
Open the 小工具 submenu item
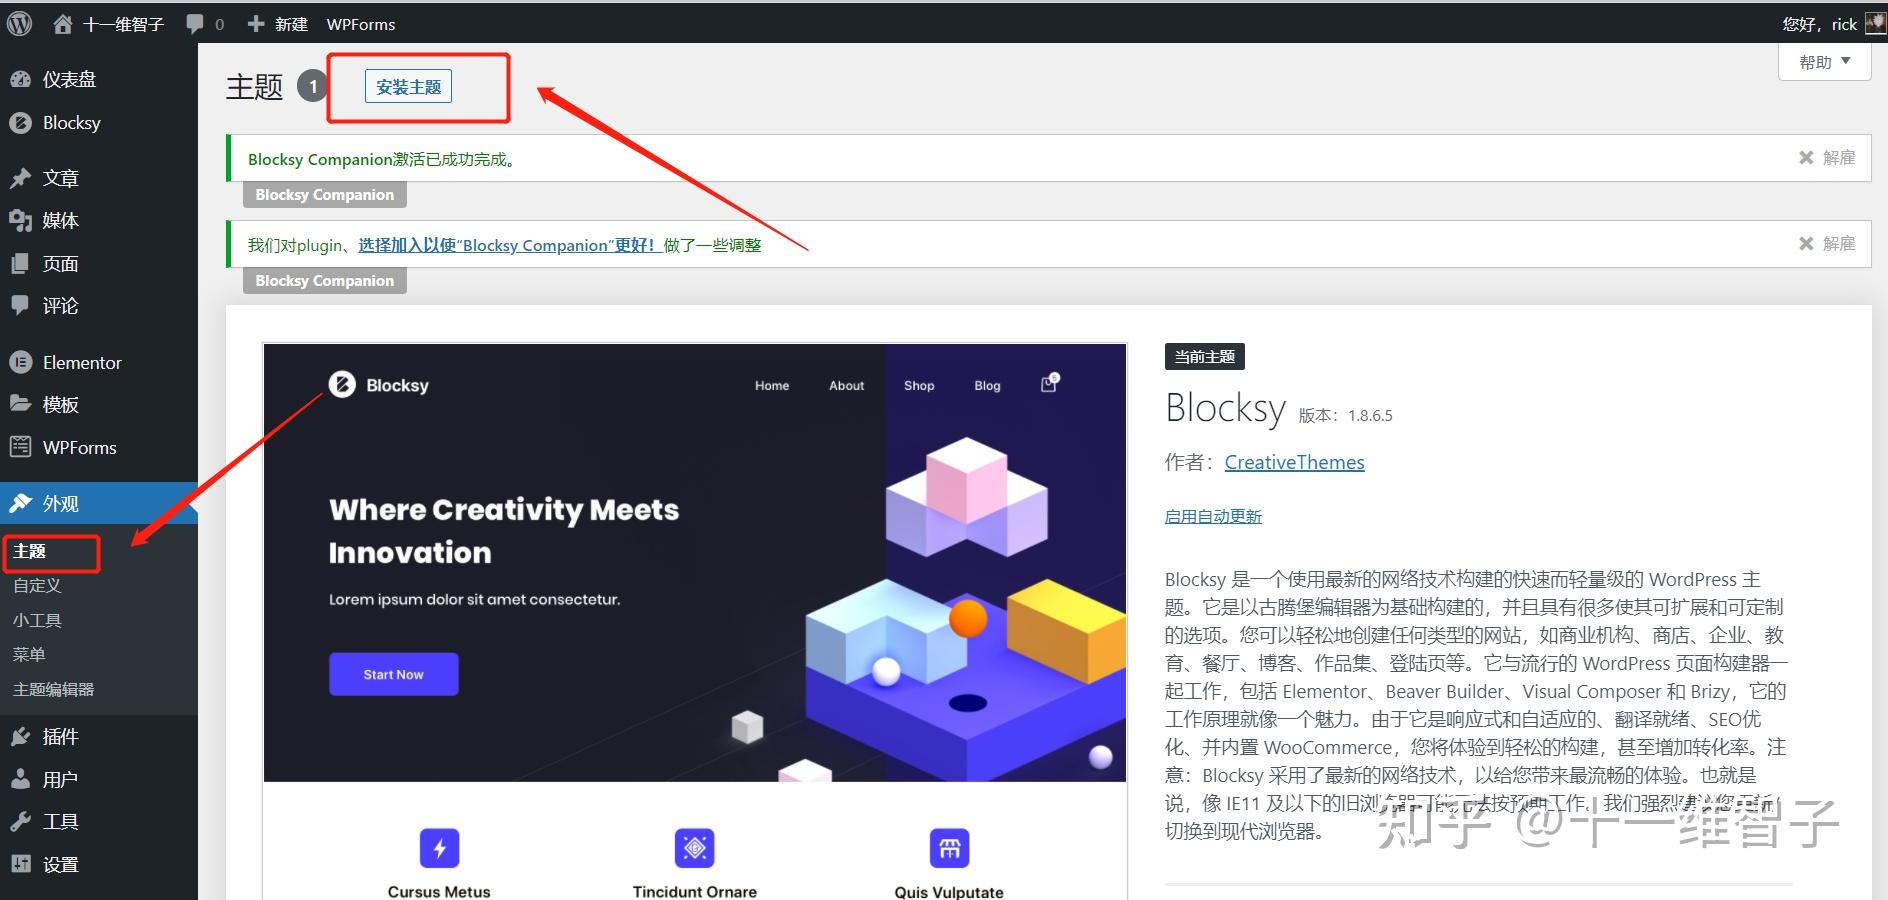point(37,620)
